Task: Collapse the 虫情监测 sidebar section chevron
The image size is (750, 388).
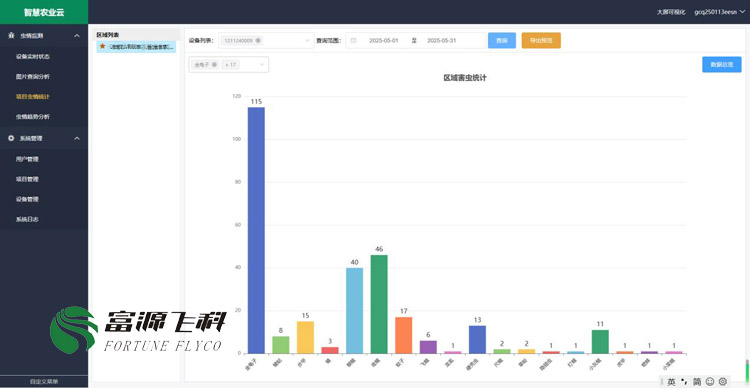Action: tap(77, 36)
